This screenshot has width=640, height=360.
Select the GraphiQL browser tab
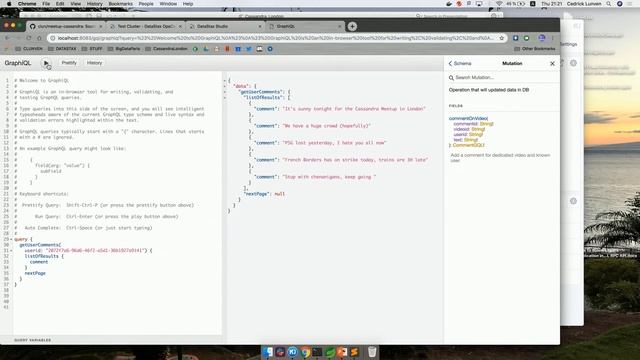coord(304,26)
